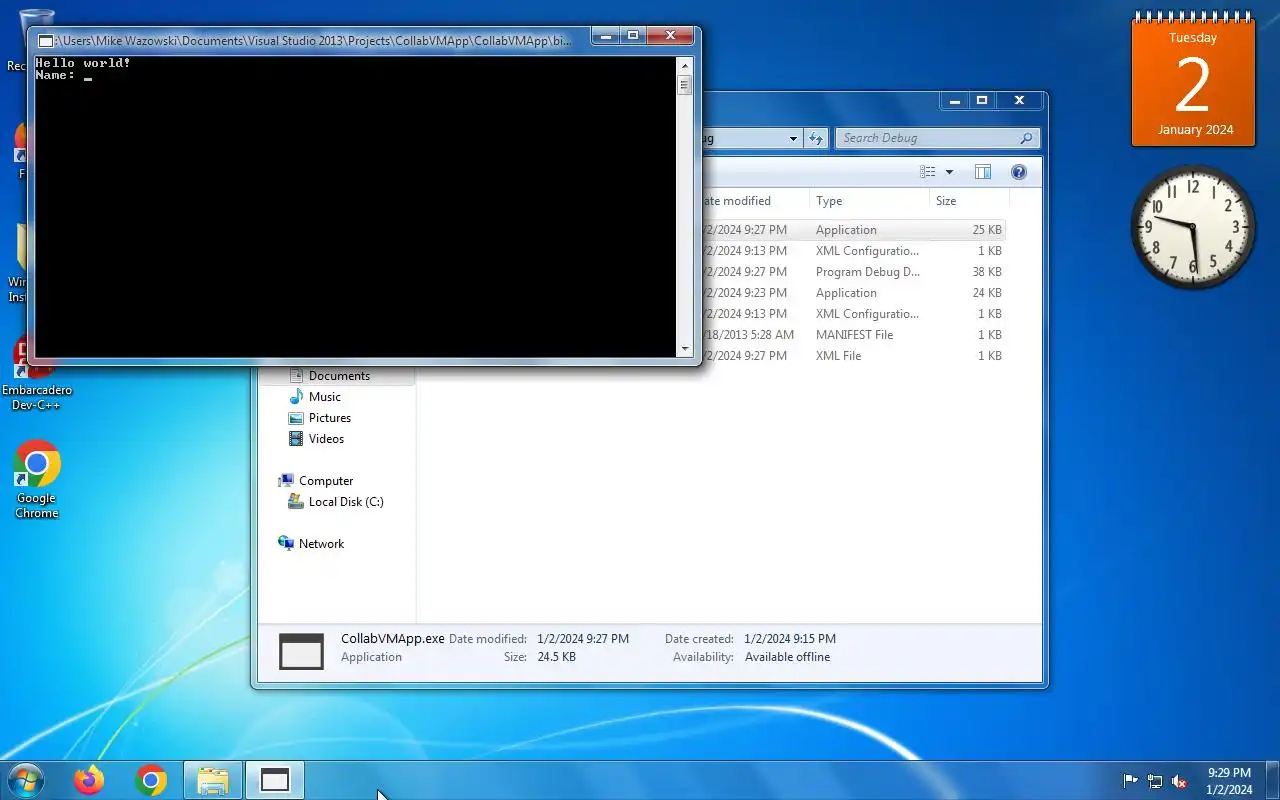Image resolution: width=1280 pixels, height=800 pixels.
Task: Open the Windows Start menu
Action: click(25, 780)
